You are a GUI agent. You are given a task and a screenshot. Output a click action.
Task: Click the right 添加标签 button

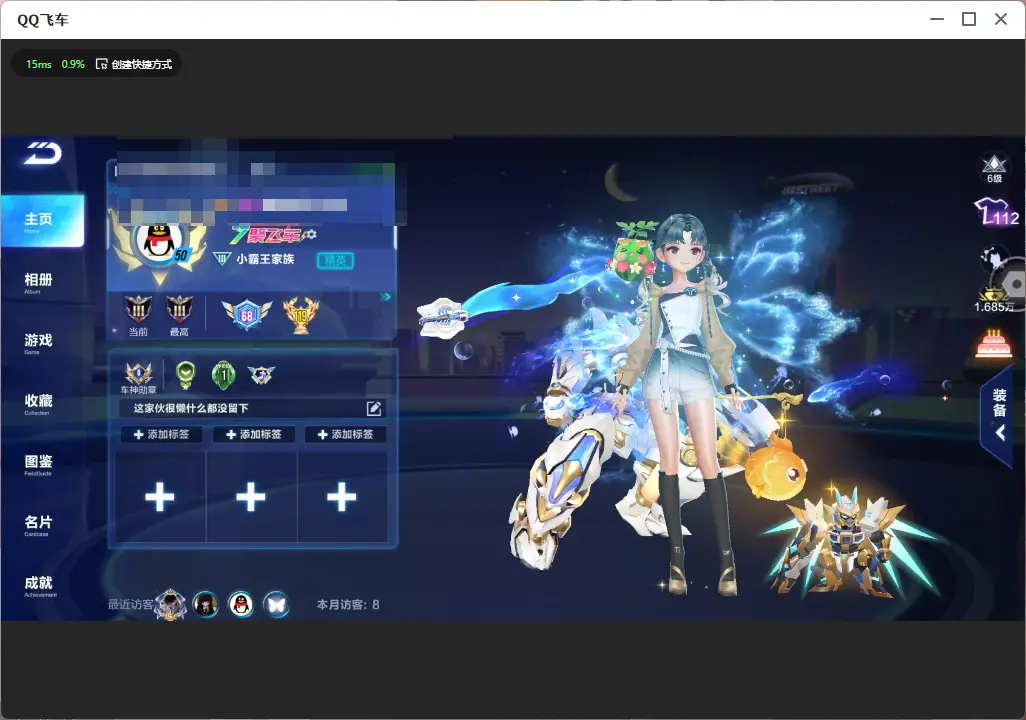coord(345,435)
